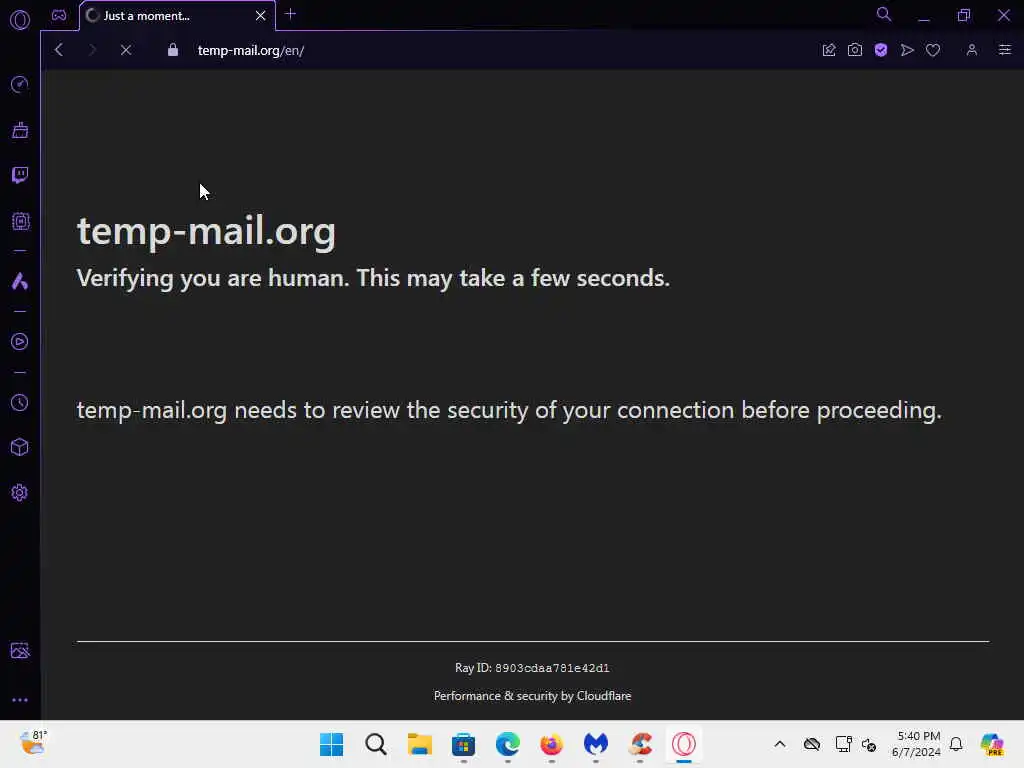This screenshot has width=1024, height=768.
Task: Click the Opera GX taskbar icon
Action: click(684, 744)
